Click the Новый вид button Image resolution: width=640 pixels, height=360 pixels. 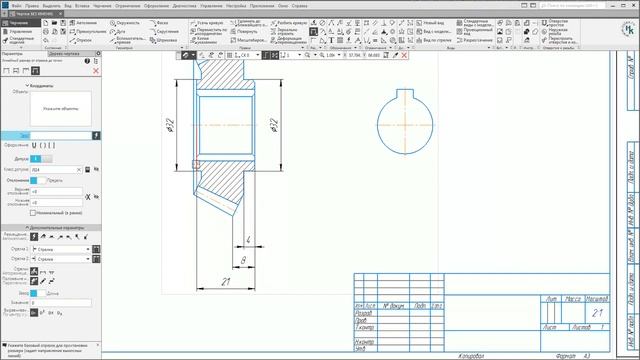click(x=430, y=23)
